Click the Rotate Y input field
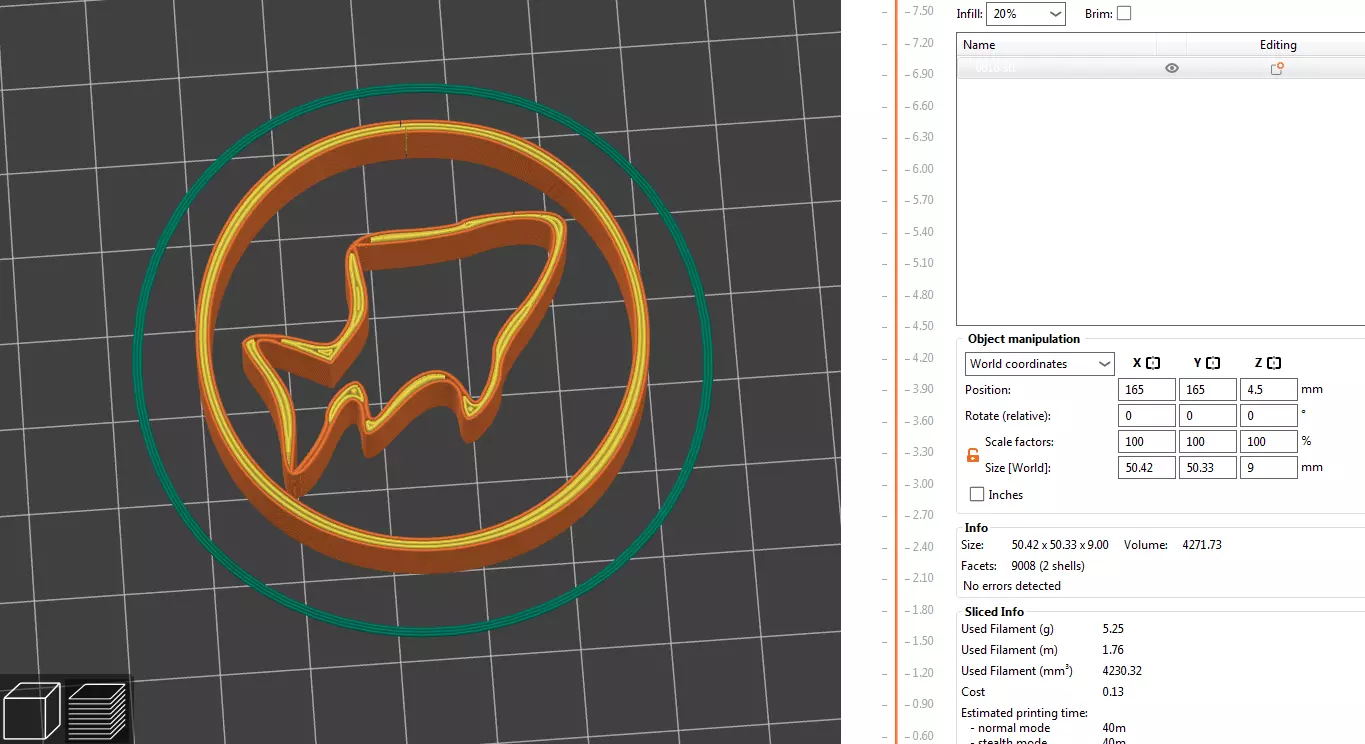Viewport: 1365px width, 744px height. click(x=1208, y=415)
